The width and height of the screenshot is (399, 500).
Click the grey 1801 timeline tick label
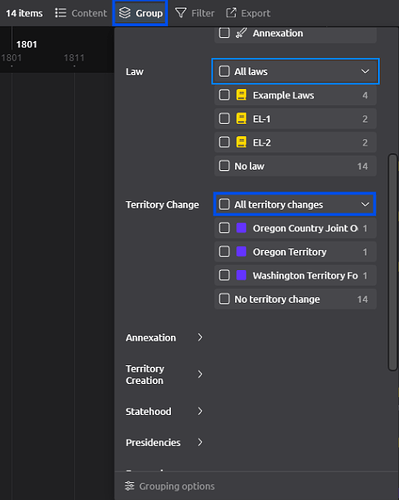pyautogui.click(x=11, y=58)
